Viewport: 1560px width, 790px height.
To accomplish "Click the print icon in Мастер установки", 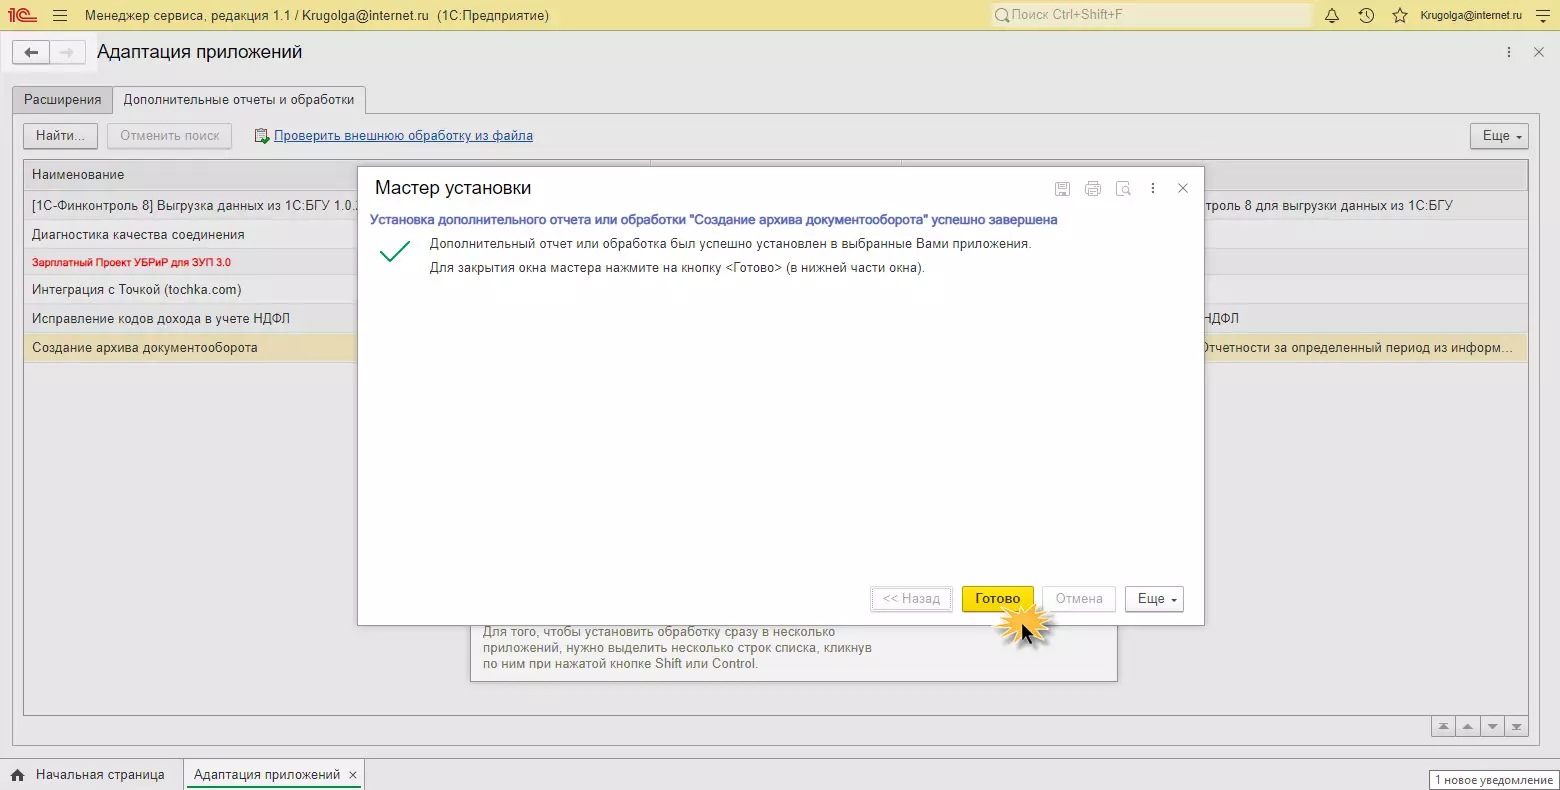I will click(1093, 188).
